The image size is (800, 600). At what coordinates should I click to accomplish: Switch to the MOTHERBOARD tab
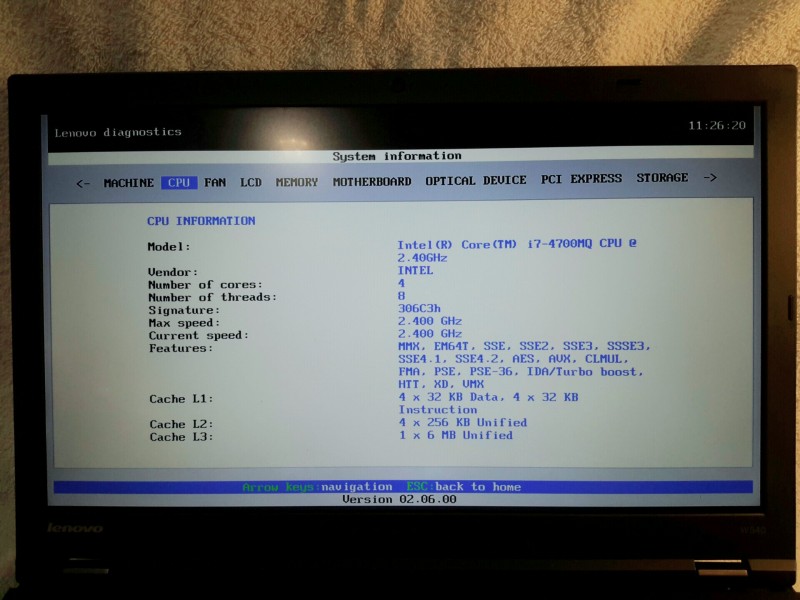372,181
